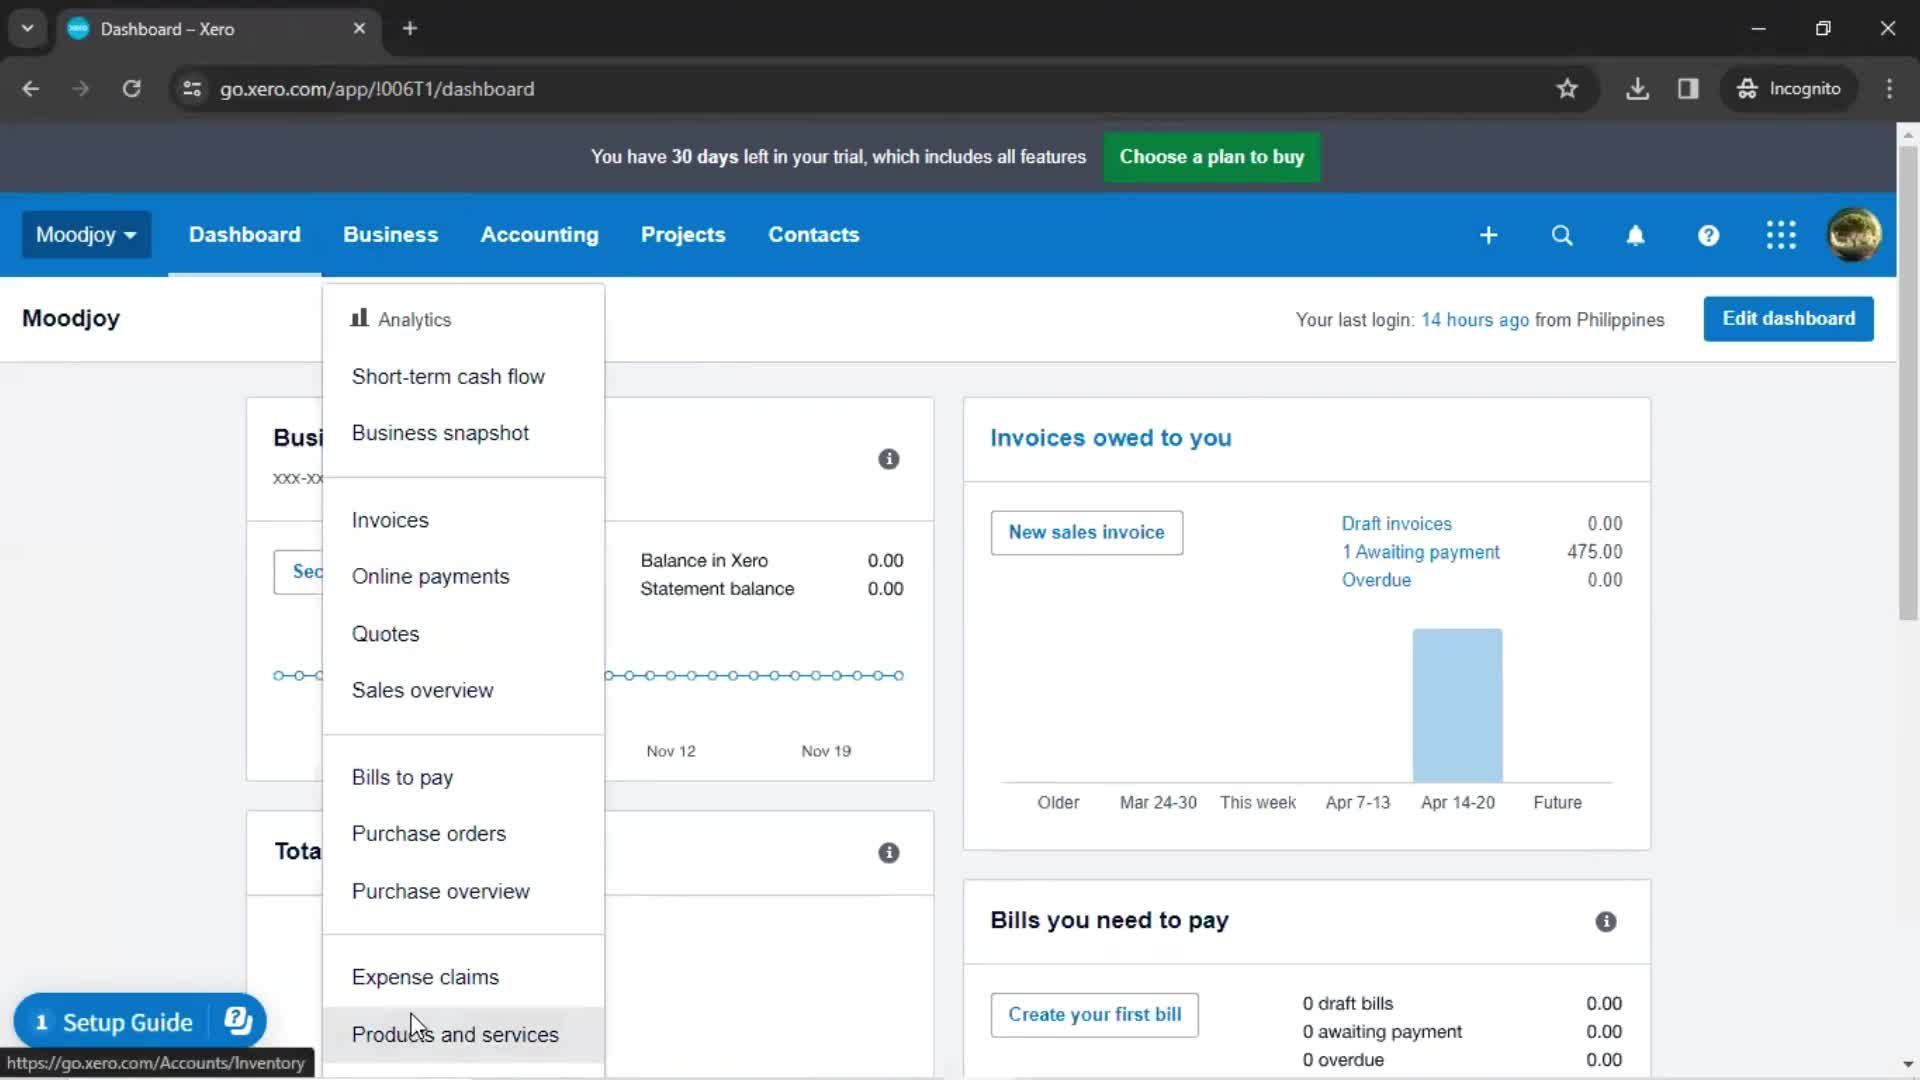Select Short-term cash flow menu item

463,377
